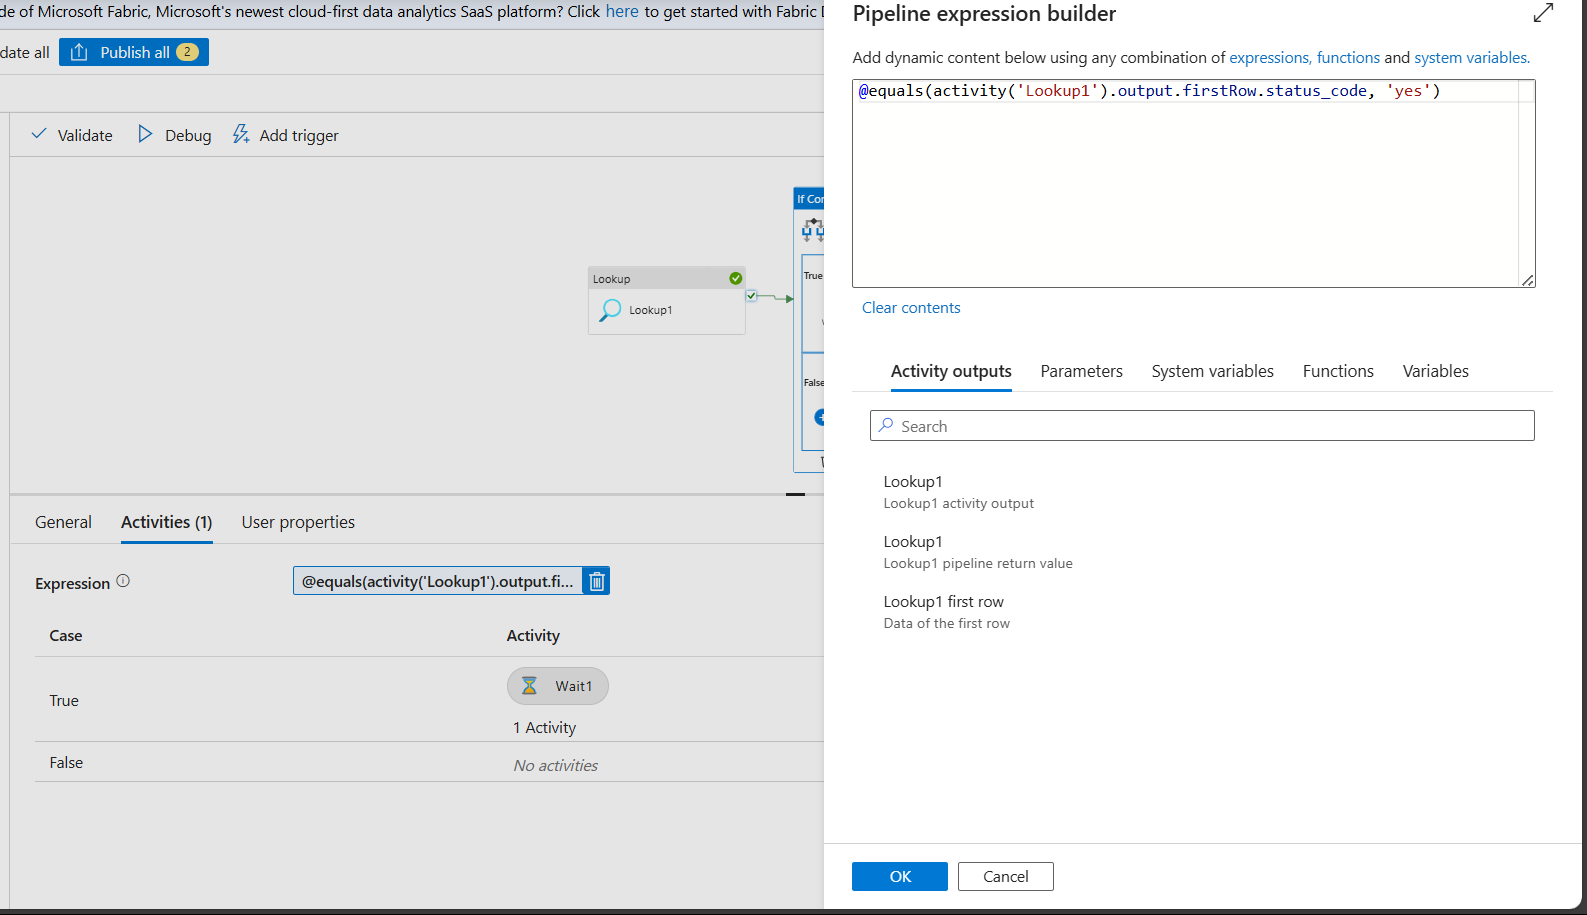Screen dimensions: 1587x915
Task: Switch to the Parameters tab
Action: pyautogui.click(x=1081, y=371)
